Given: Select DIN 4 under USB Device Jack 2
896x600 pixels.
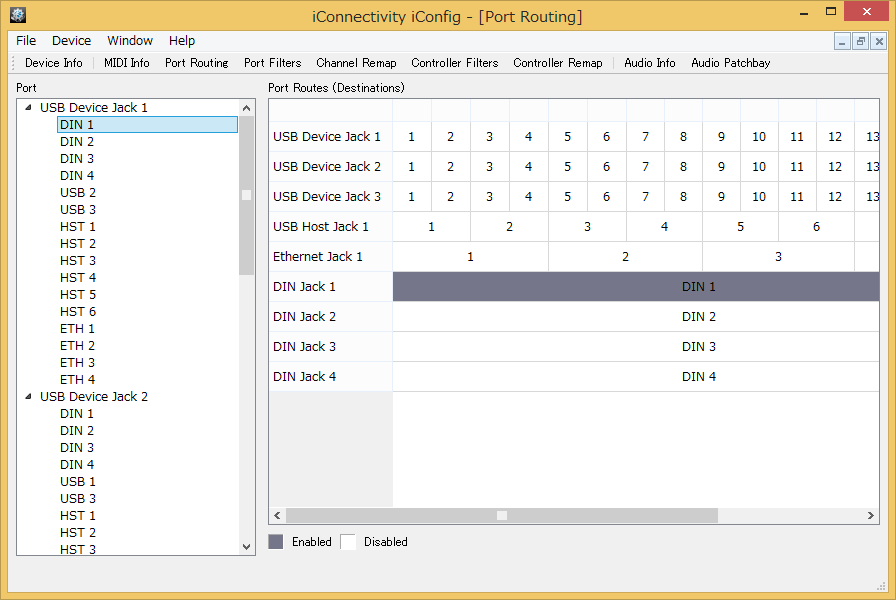Looking at the screenshot, I should click(x=77, y=465).
